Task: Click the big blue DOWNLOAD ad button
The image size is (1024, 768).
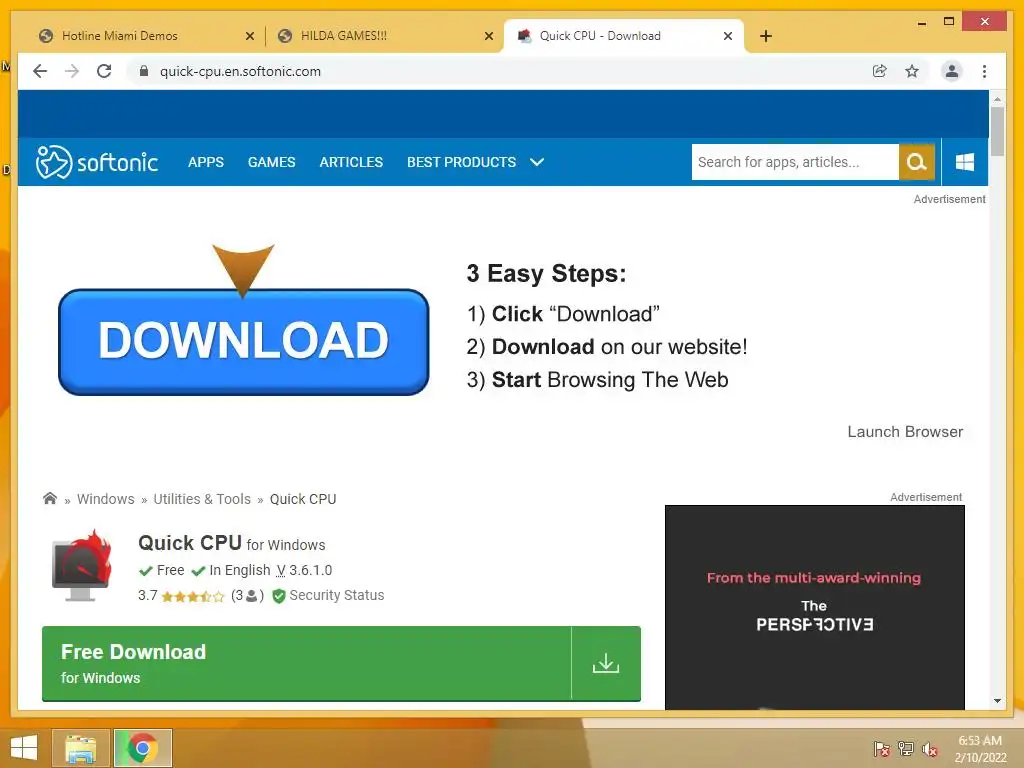Action: (244, 342)
